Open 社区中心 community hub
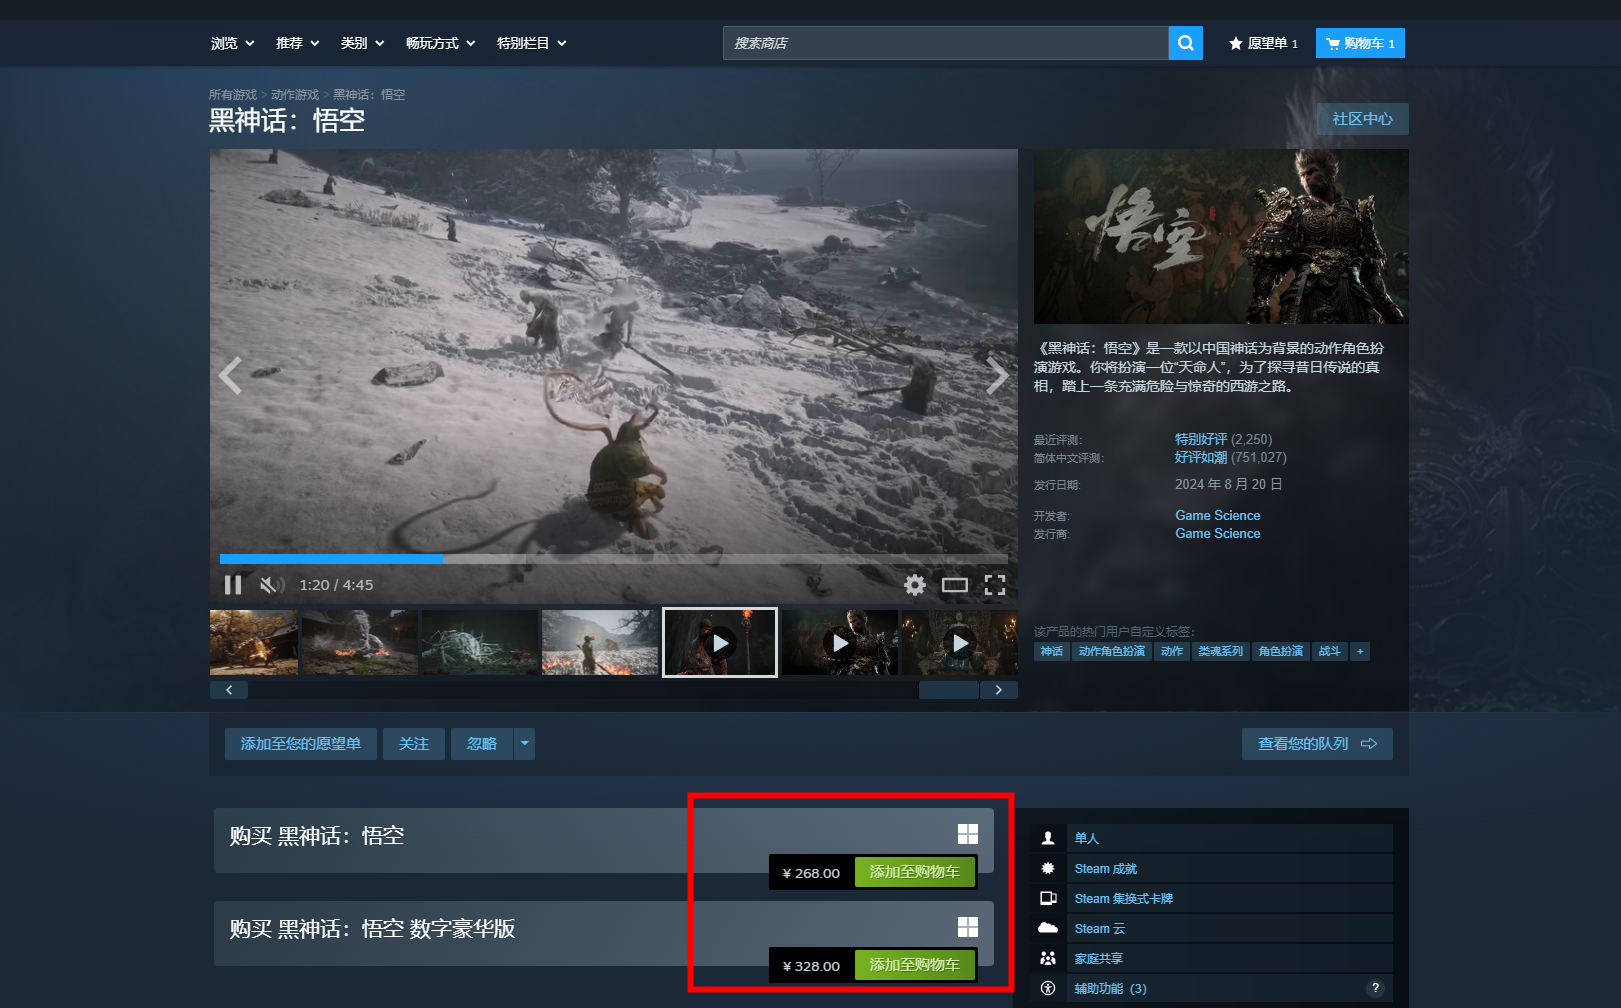The width and height of the screenshot is (1621, 1008). point(1362,119)
